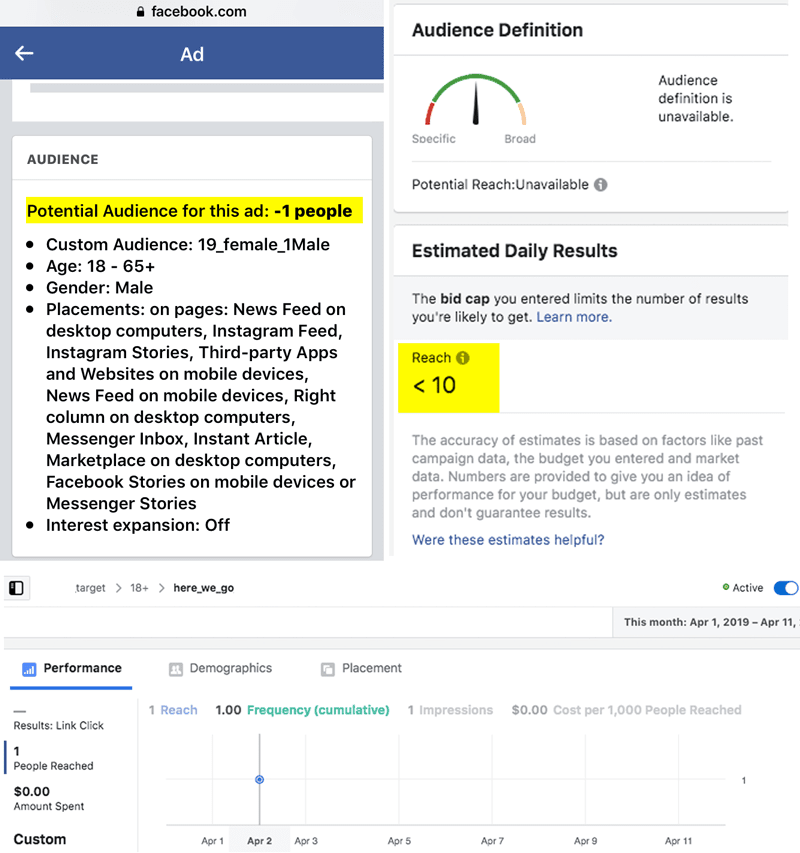Switch to the Placement tab
The height and width of the screenshot is (853, 800).
point(362,669)
